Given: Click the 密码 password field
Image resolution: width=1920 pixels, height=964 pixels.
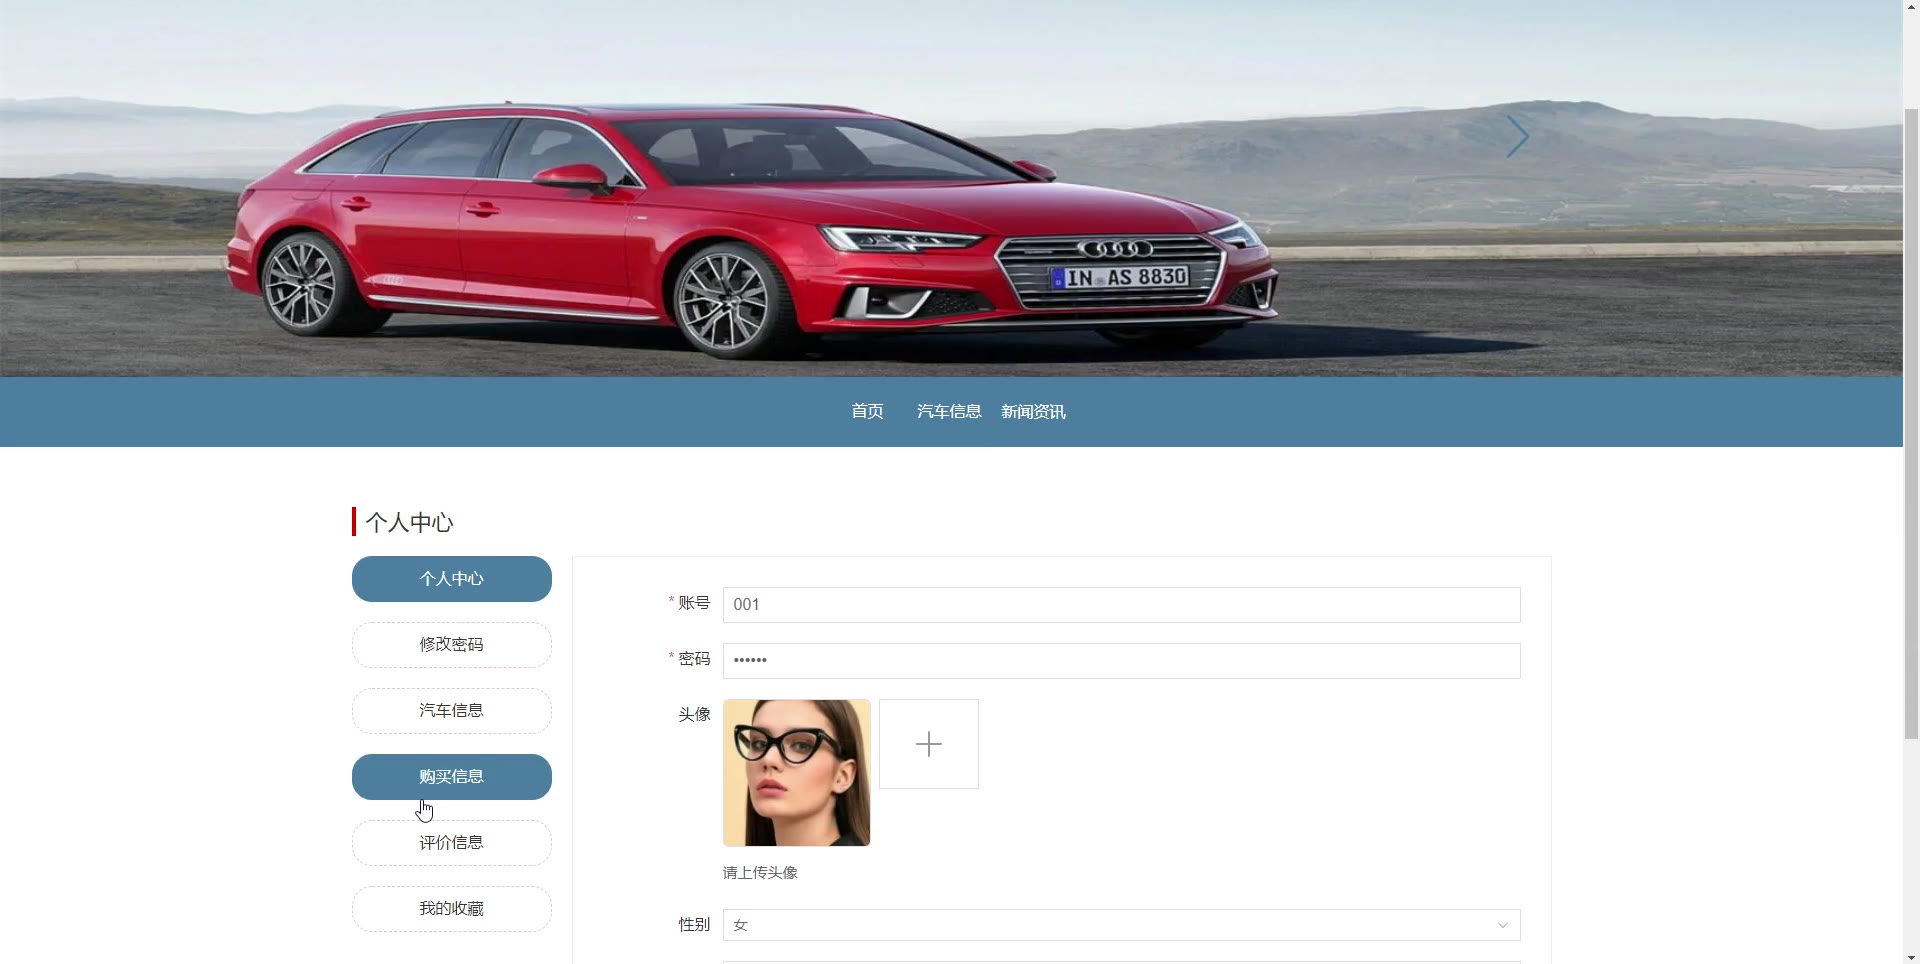Looking at the screenshot, I should pos(1121,661).
